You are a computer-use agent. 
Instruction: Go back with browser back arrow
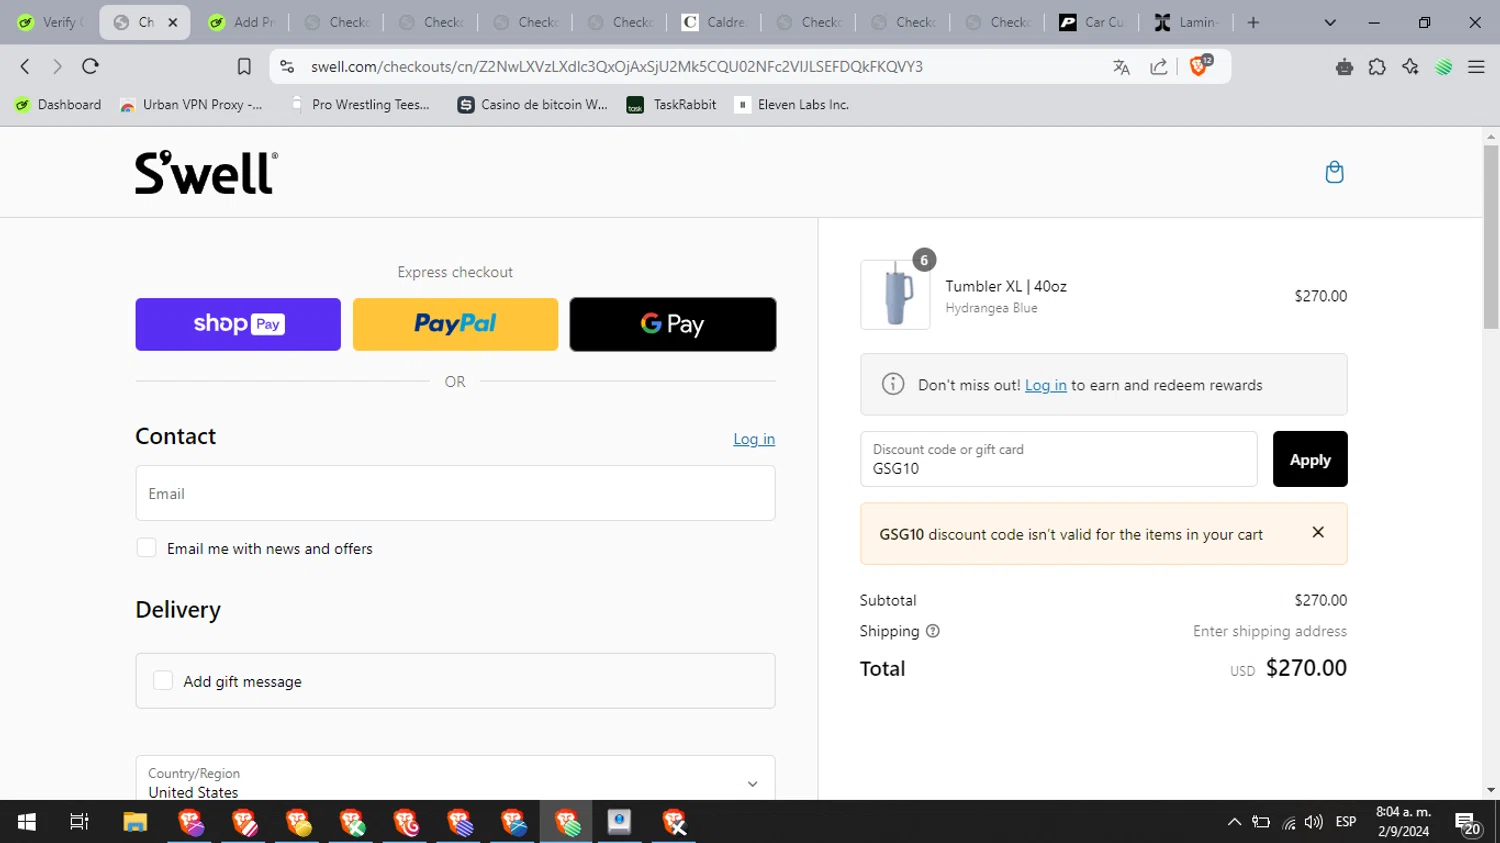pos(25,66)
